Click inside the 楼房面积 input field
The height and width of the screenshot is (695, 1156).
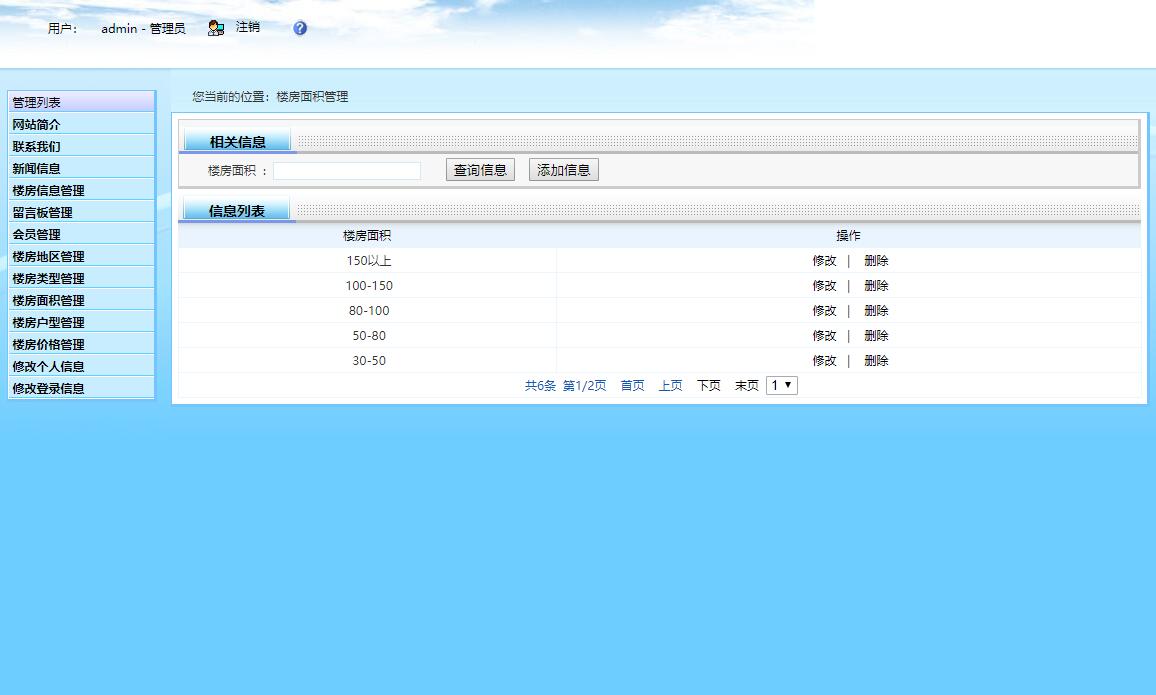pos(346,170)
